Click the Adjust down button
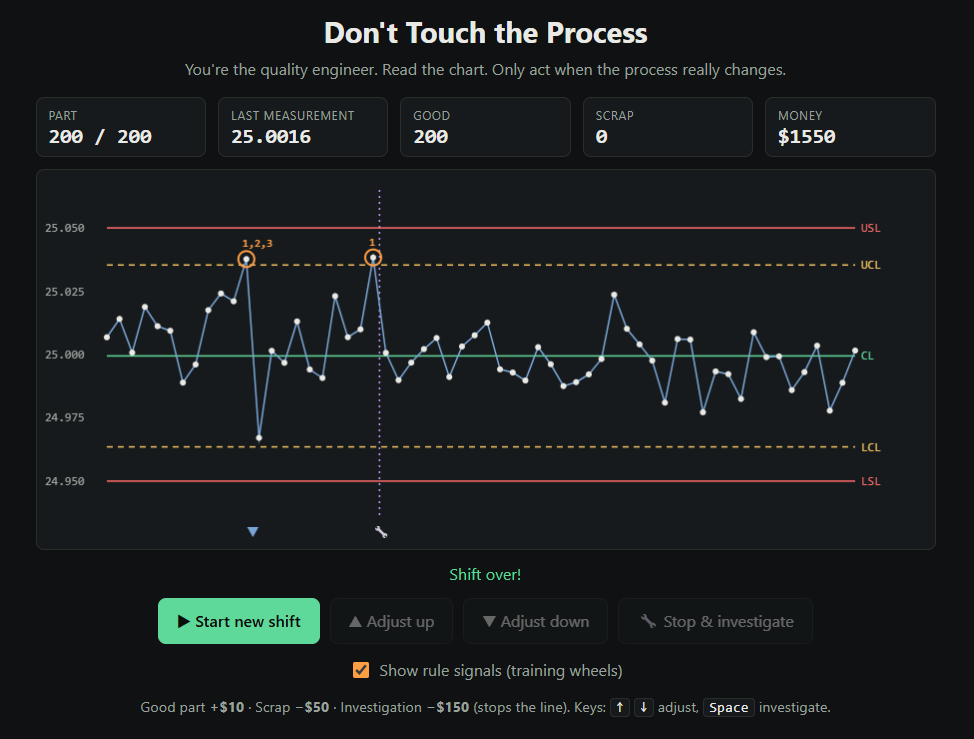 coord(535,621)
